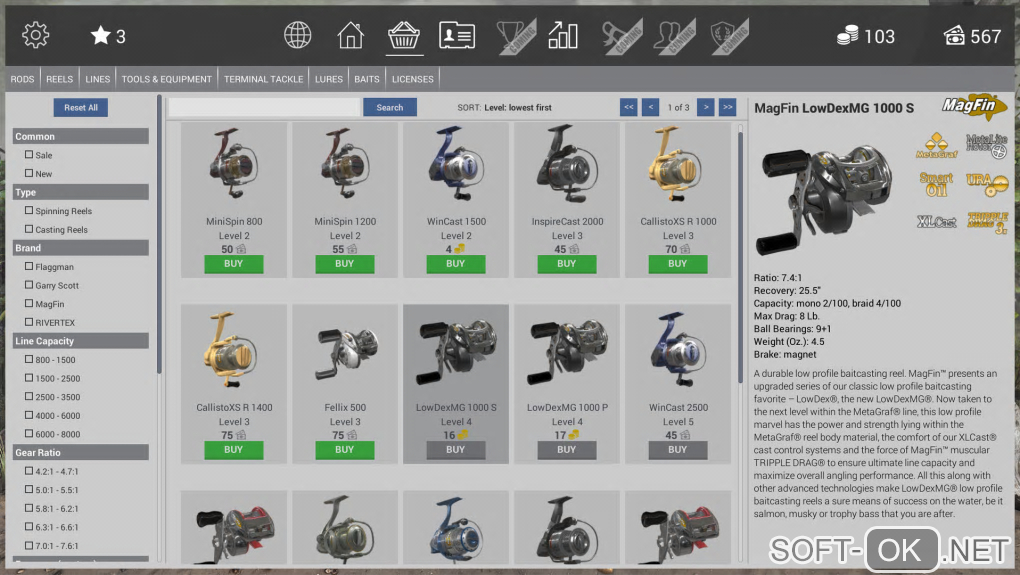Viewport: 1020px width, 575px height.
Task: Click the MetaGraf technology icon
Action: point(937,146)
